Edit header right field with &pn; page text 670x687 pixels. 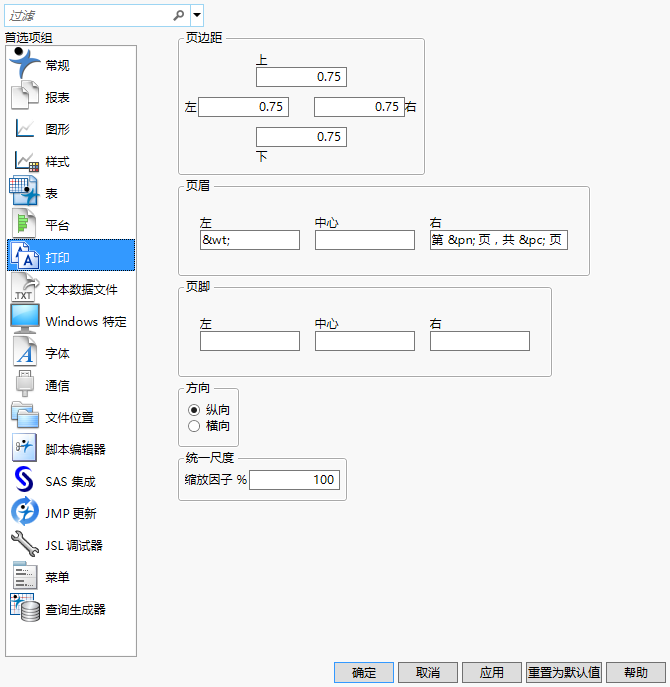(499, 240)
